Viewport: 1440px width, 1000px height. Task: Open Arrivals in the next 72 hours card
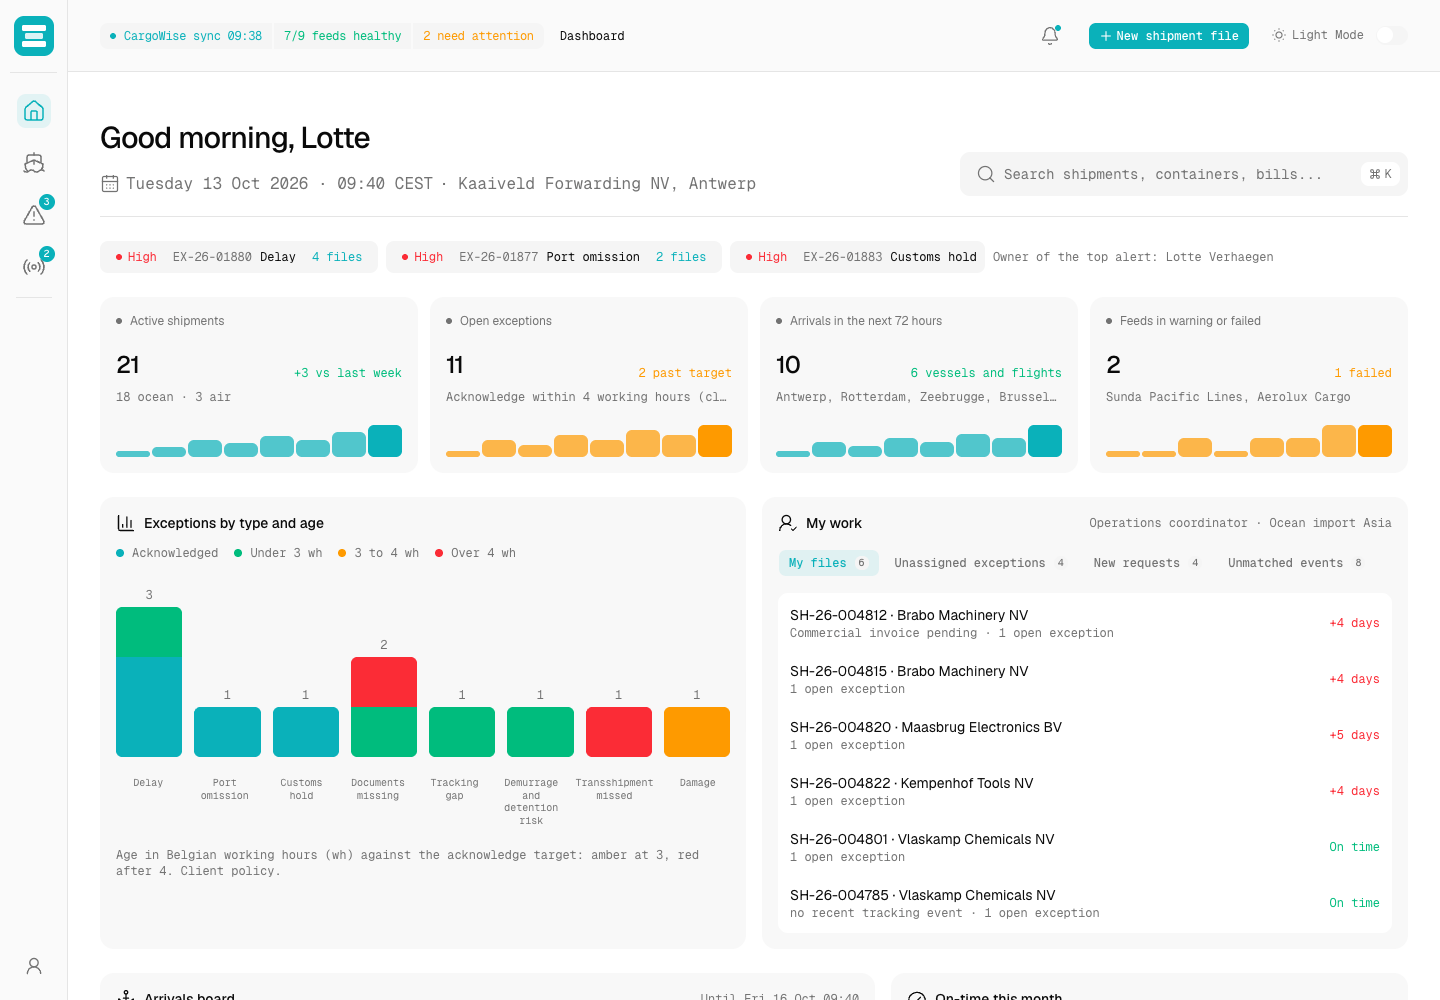pos(919,385)
